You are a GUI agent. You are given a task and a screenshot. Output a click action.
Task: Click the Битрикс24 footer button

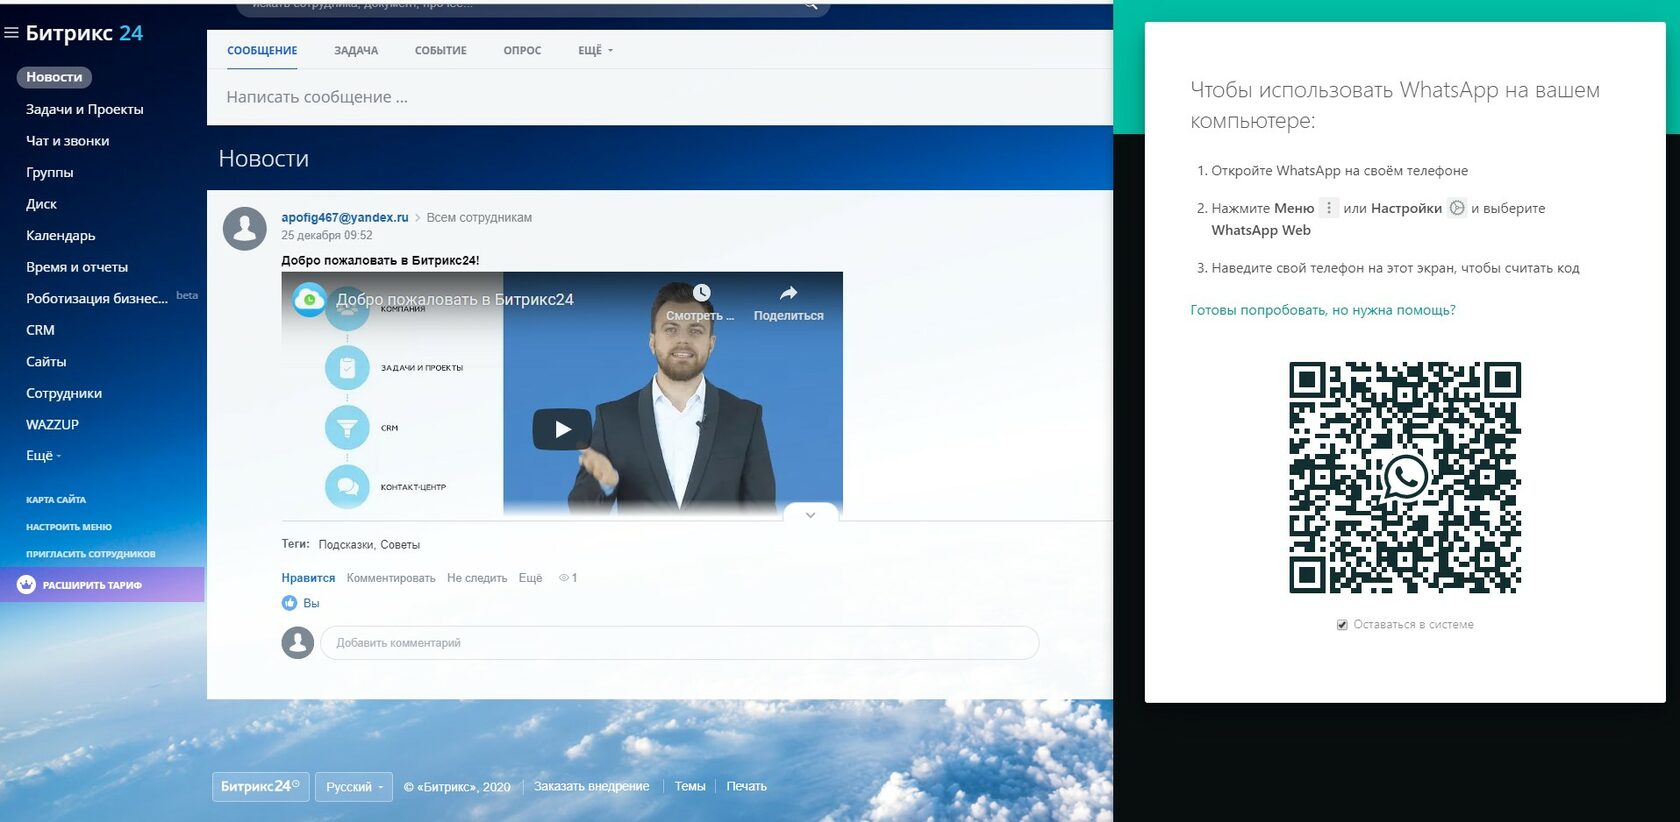click(260, 787)
